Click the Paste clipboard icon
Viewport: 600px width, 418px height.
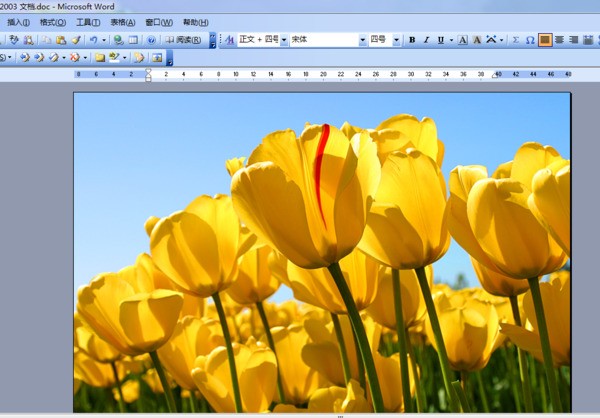tap(61, 40)
